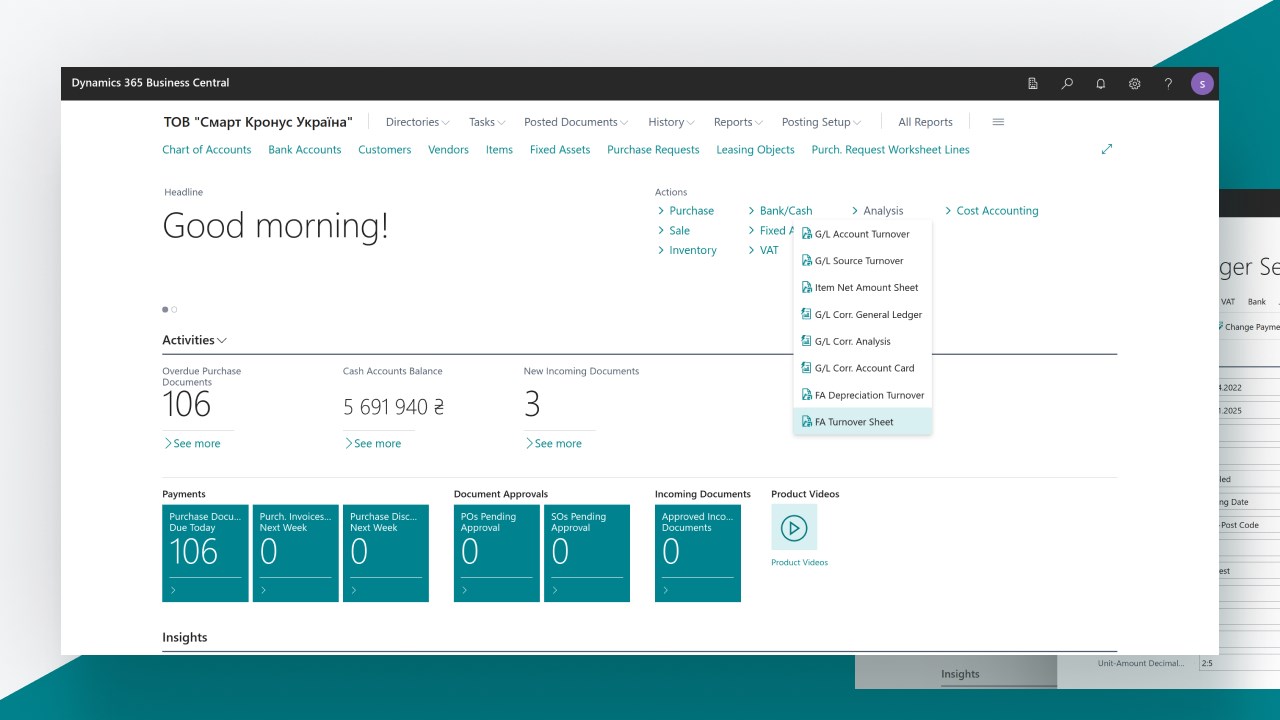Open the Items link
This screenshot has height=720, width=1280.
[x=499, y=150]
